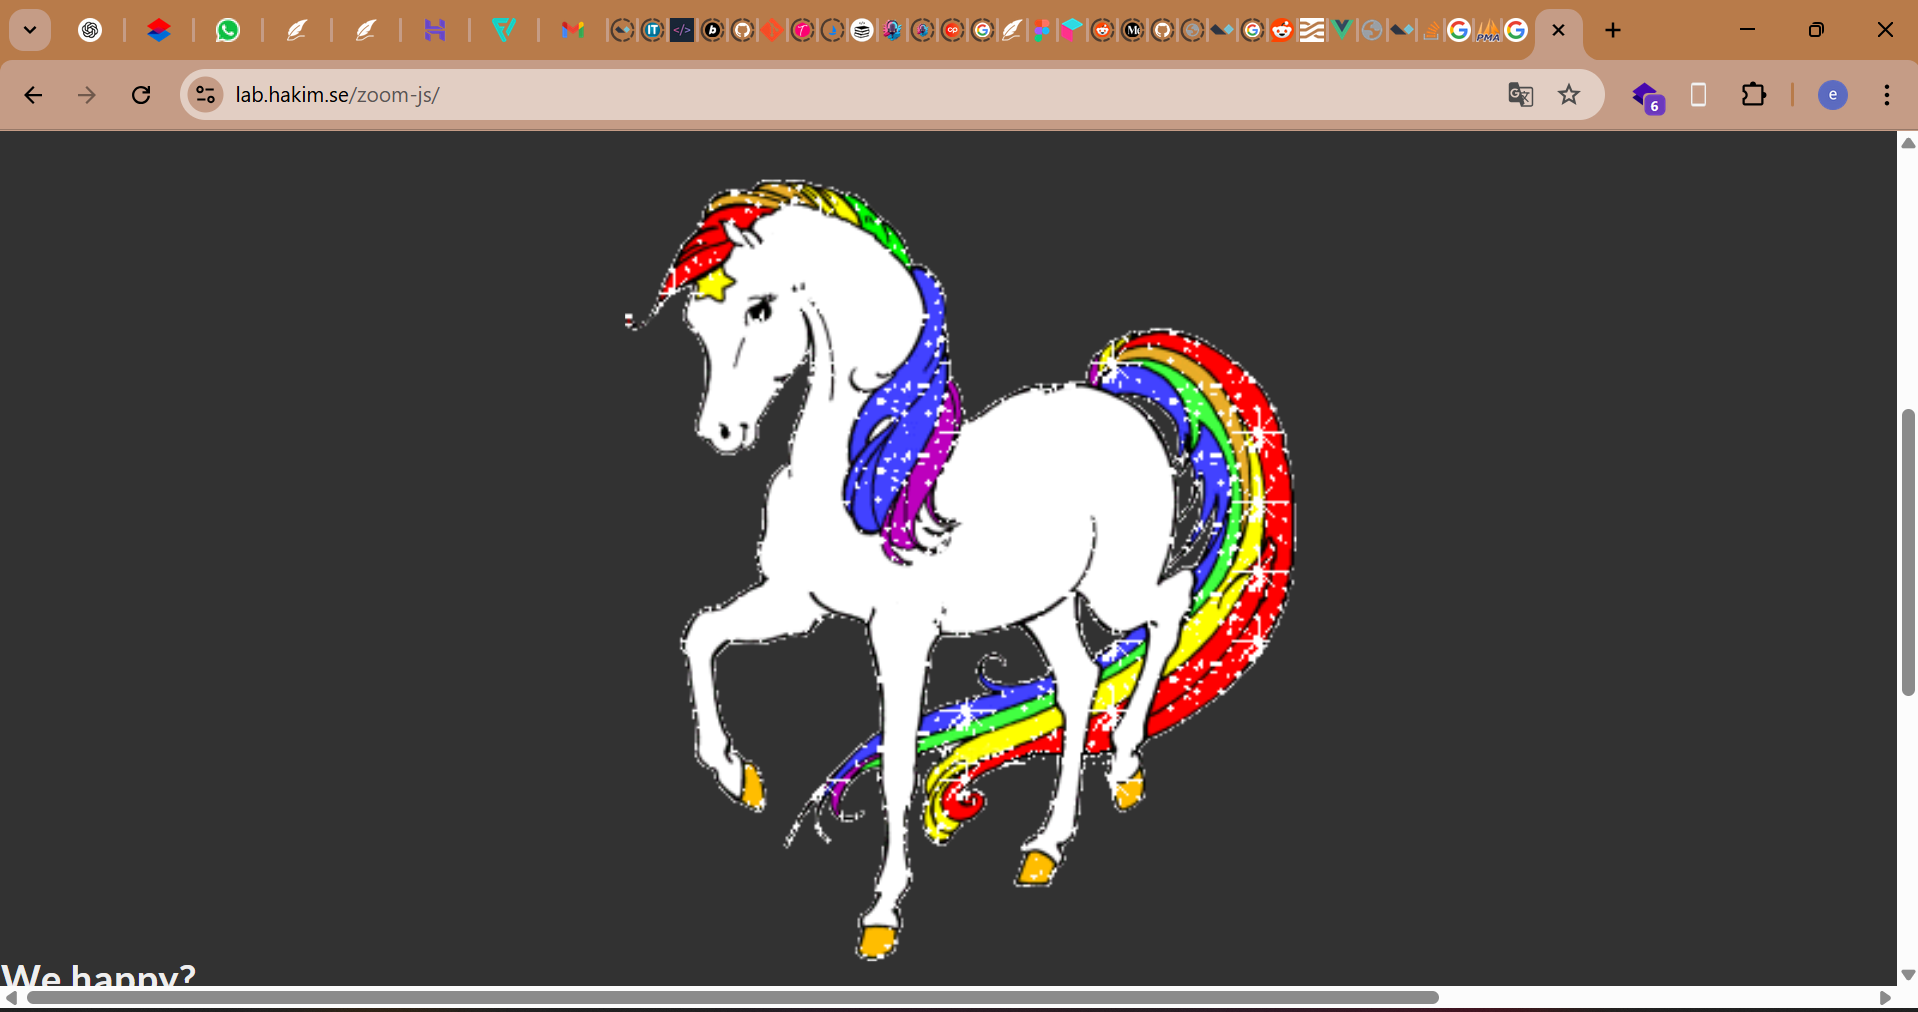Bookmark this page with the star
This screenshot has height=1012, width=1918.
point(1569,95)
